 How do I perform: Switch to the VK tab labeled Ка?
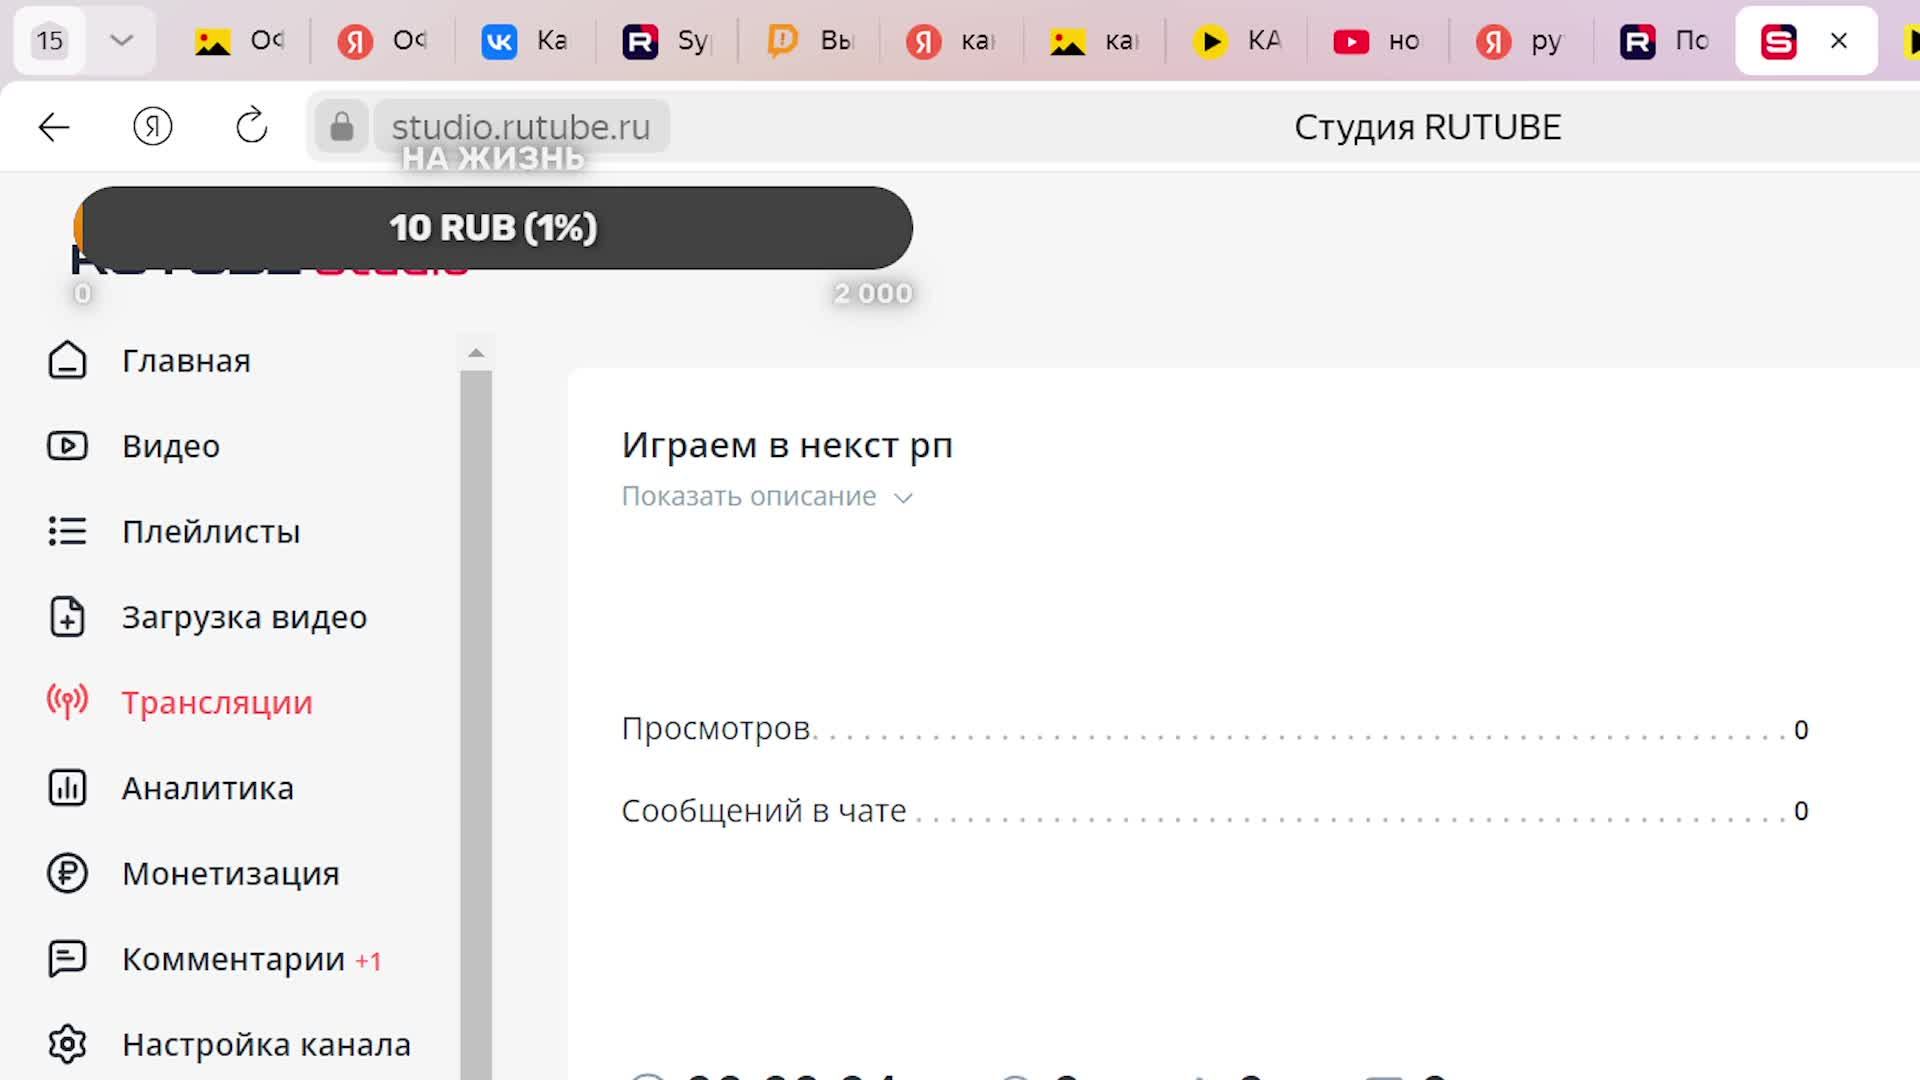524,41
